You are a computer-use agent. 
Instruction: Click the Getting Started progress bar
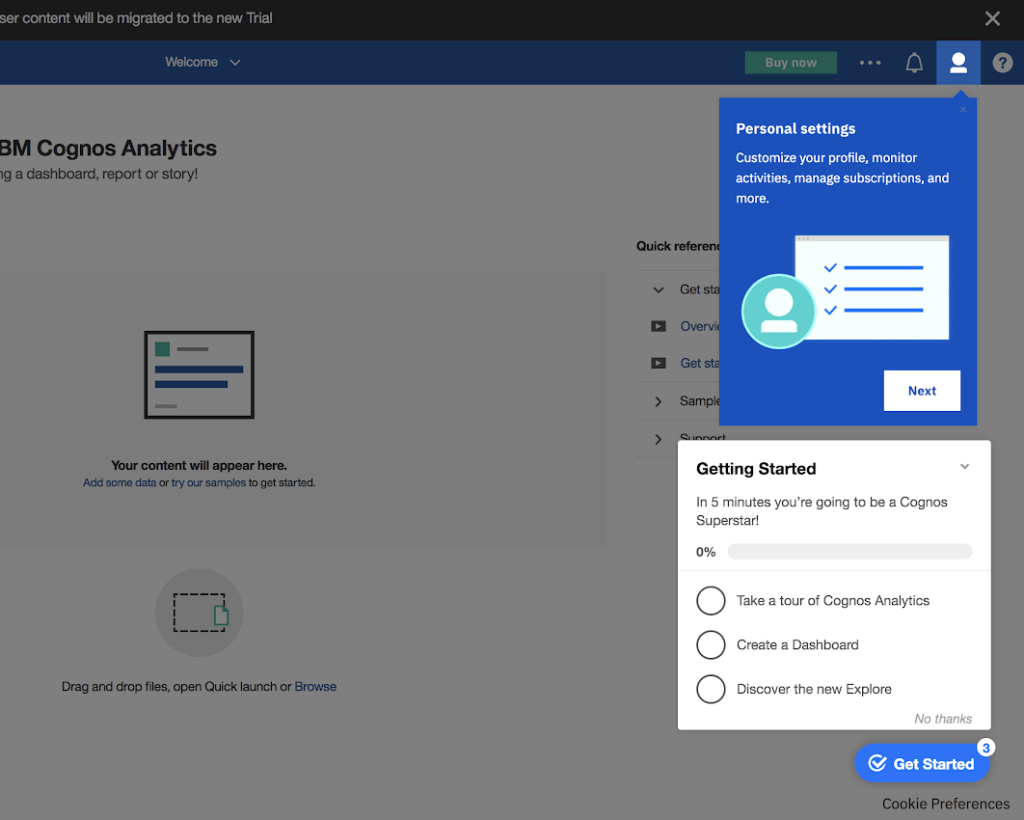pyautogui.click(x=849, y=552)
